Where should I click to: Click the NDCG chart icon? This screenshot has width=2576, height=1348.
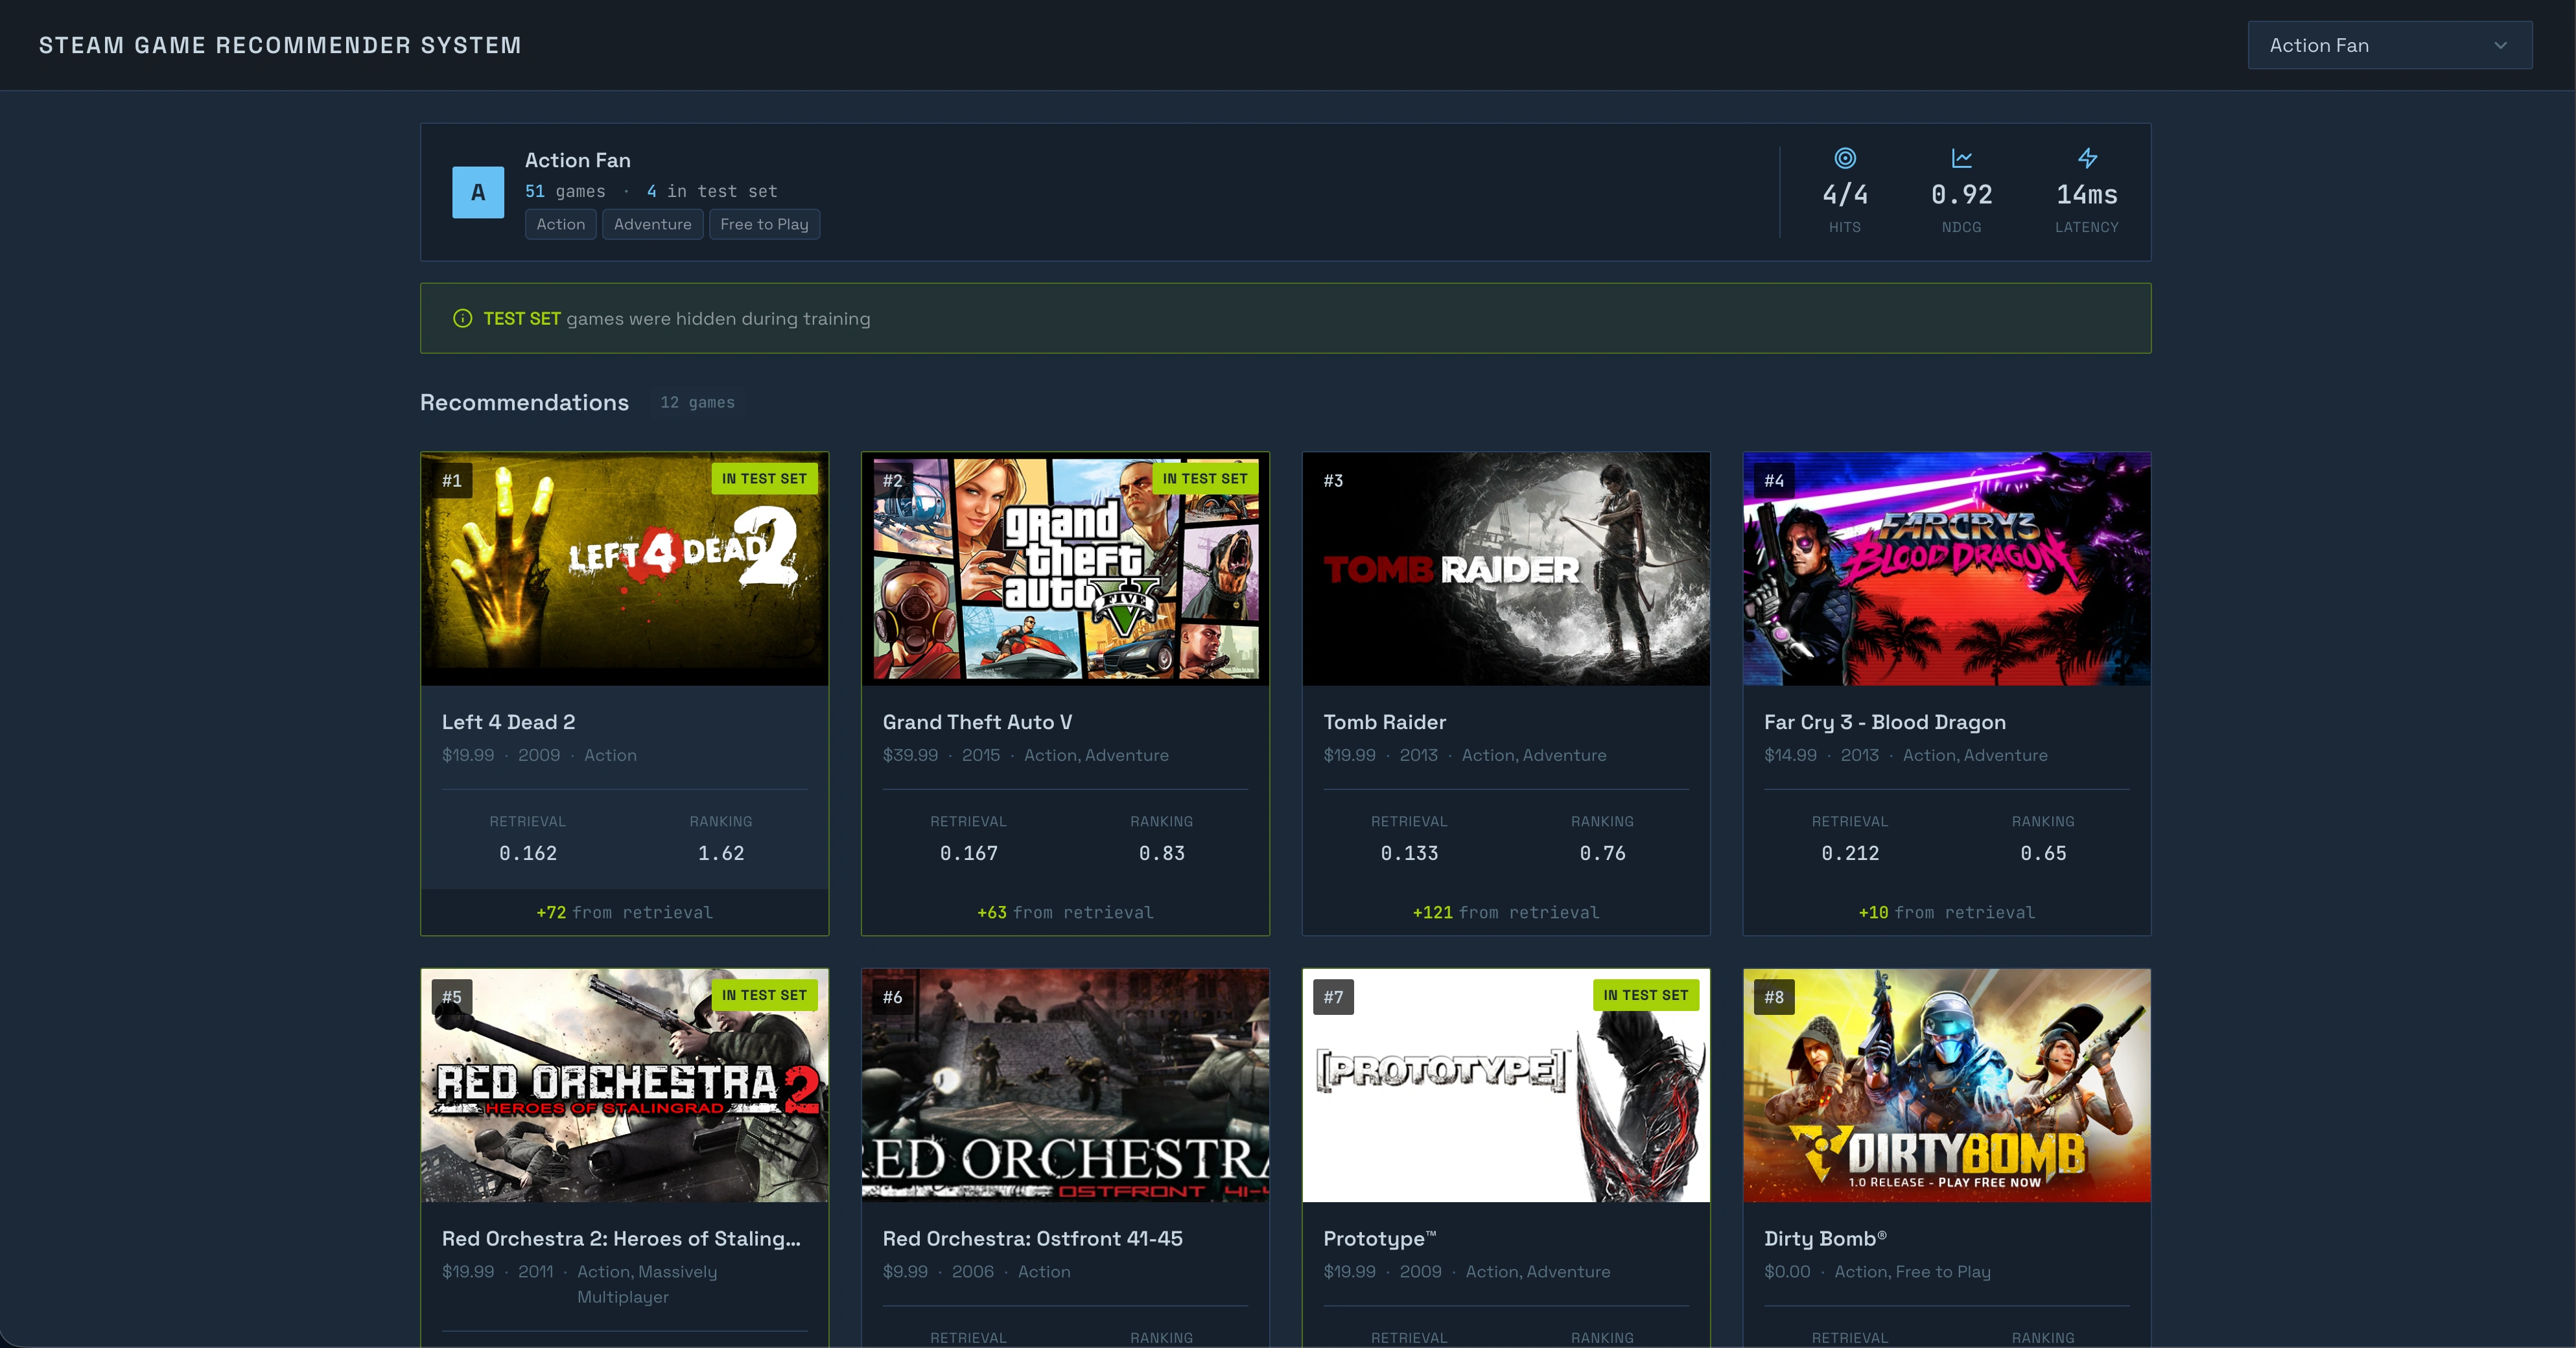click(1961, 158)
